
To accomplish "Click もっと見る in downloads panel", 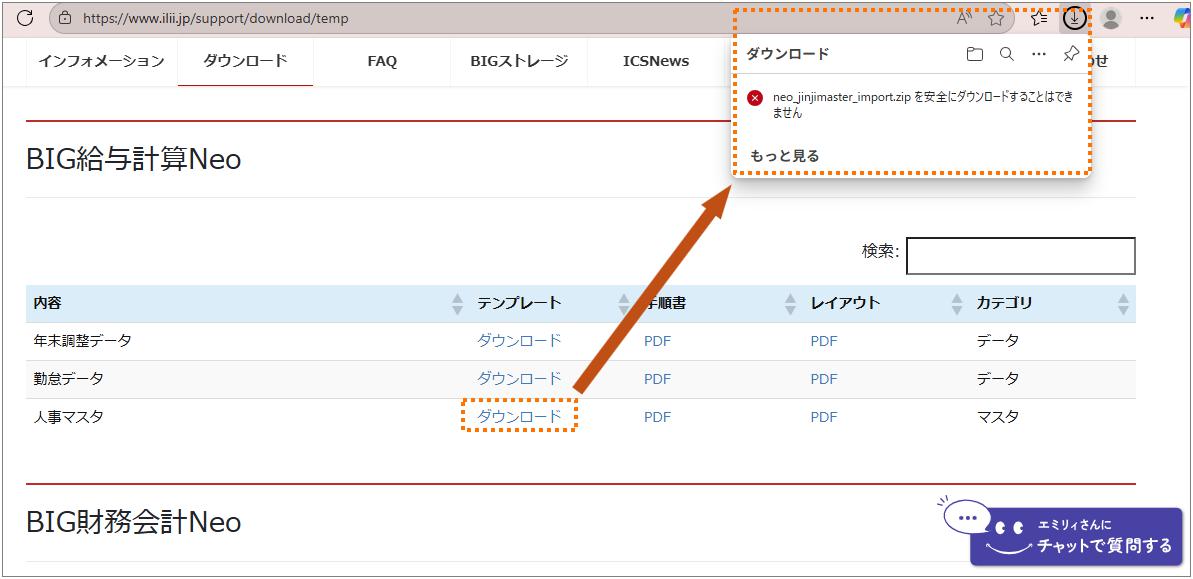I will (785, 156).
